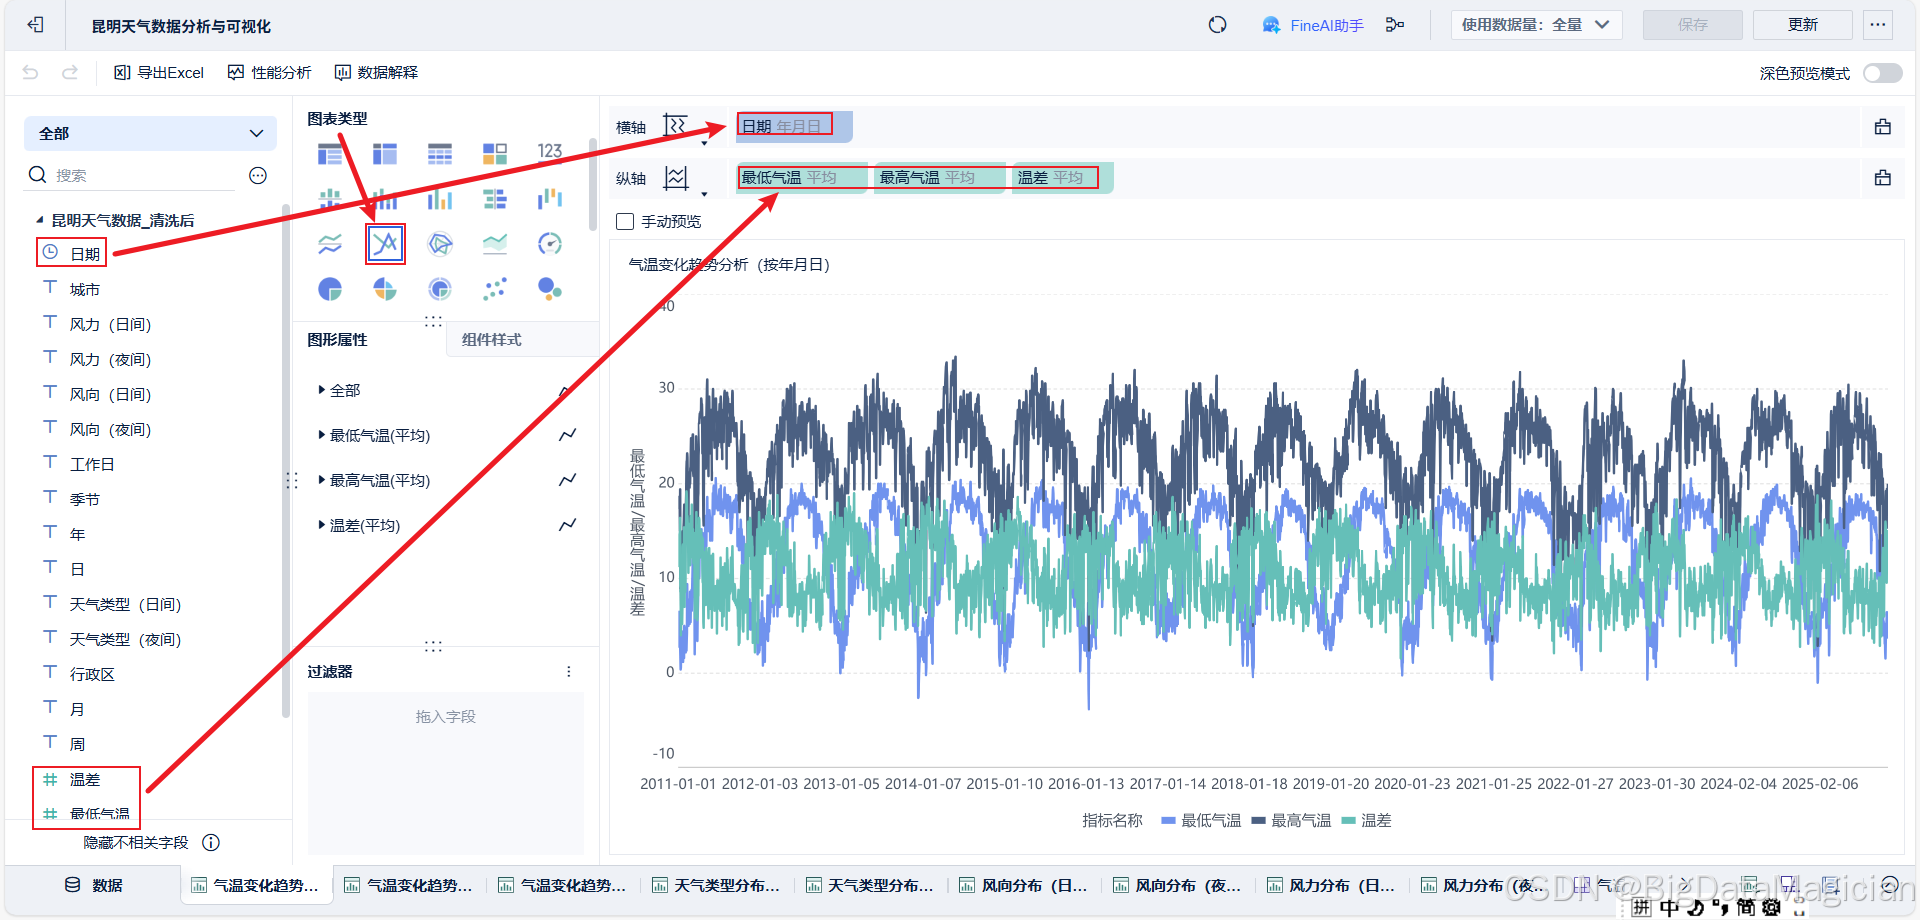The image size is (1920, 920).
Task: Select the pie chart icon
Action: 330,289
